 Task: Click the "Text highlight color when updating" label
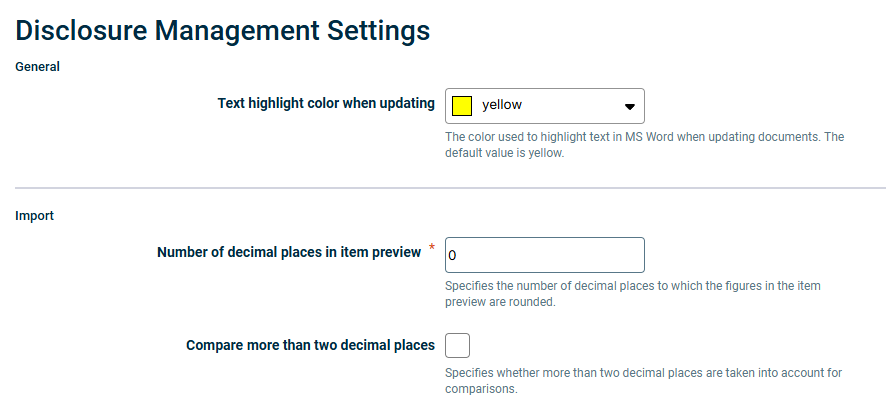(326, 104)
